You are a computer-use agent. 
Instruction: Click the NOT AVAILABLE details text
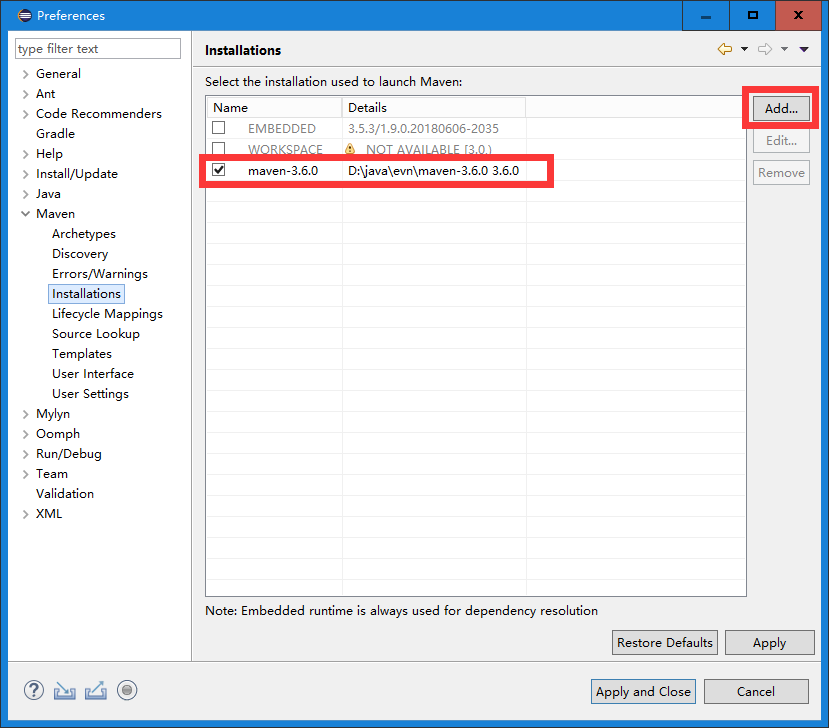[429, 150]
